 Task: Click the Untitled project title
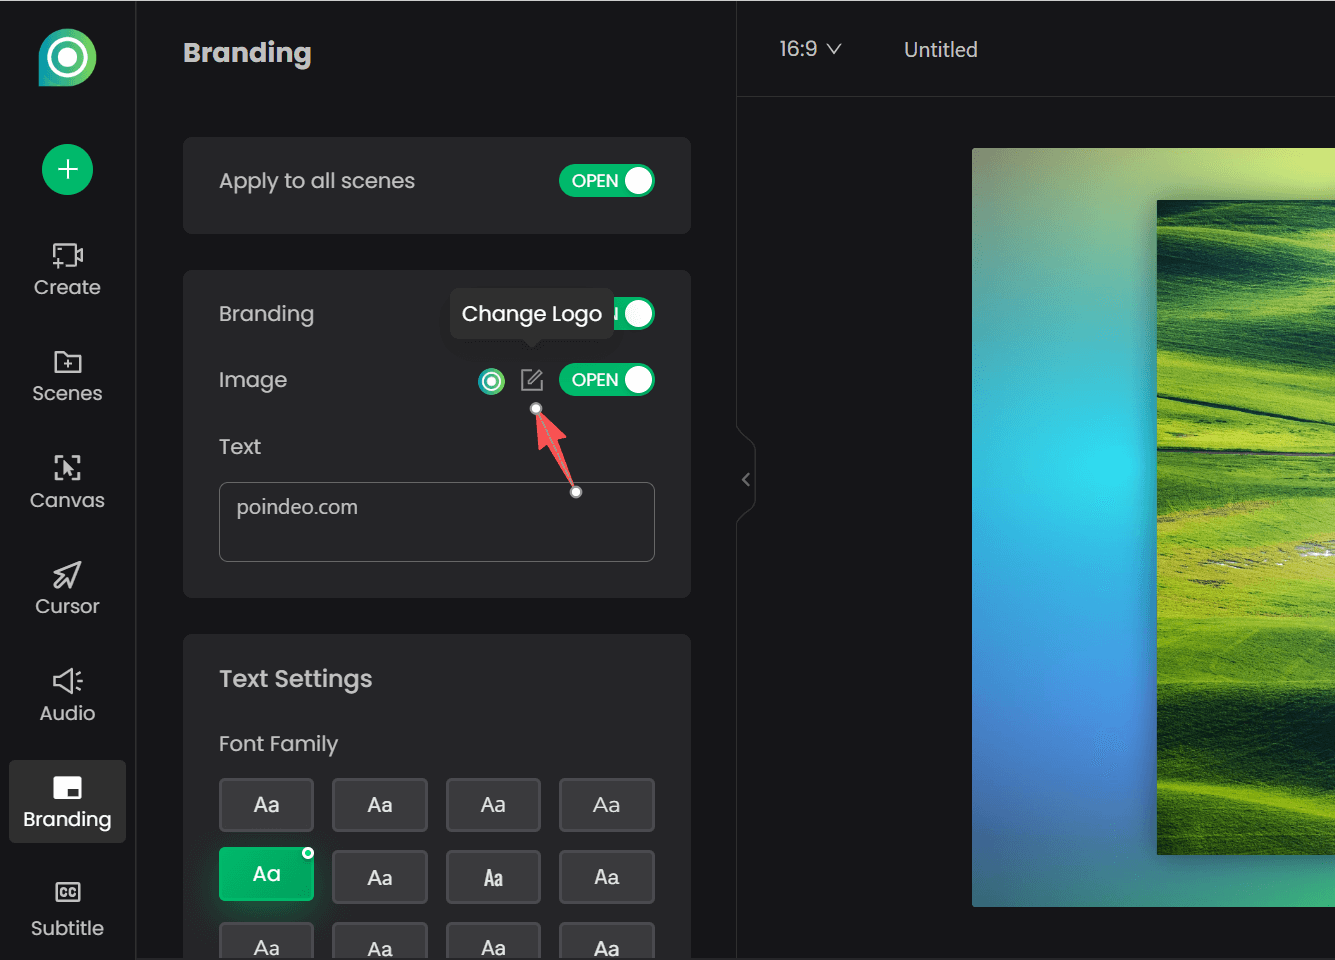[x=940, y=49]
